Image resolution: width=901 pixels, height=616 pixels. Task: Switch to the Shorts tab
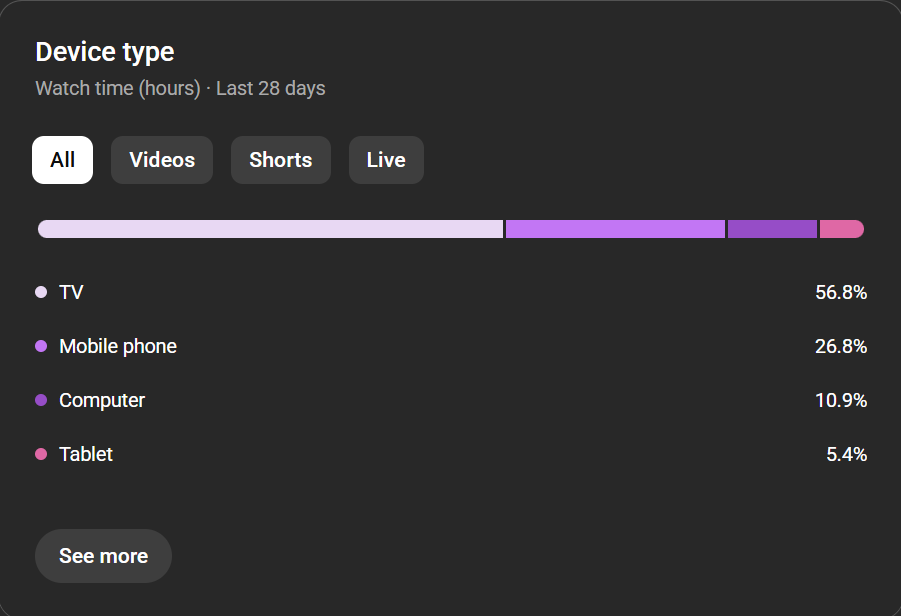pyautogui.click(x=280, y=159)
